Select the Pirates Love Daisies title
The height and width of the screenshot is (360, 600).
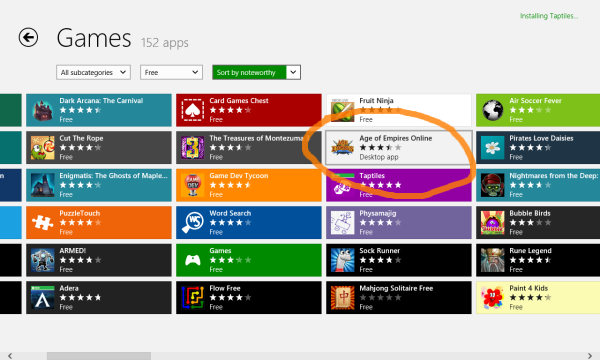541,138
